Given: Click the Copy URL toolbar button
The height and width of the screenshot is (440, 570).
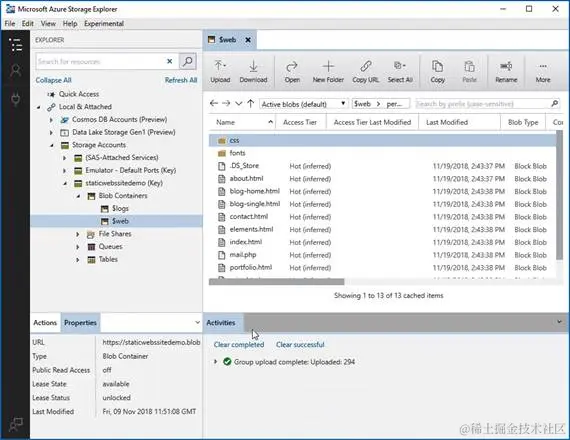Looking at the screenshot, I should (x=366, y=72).
